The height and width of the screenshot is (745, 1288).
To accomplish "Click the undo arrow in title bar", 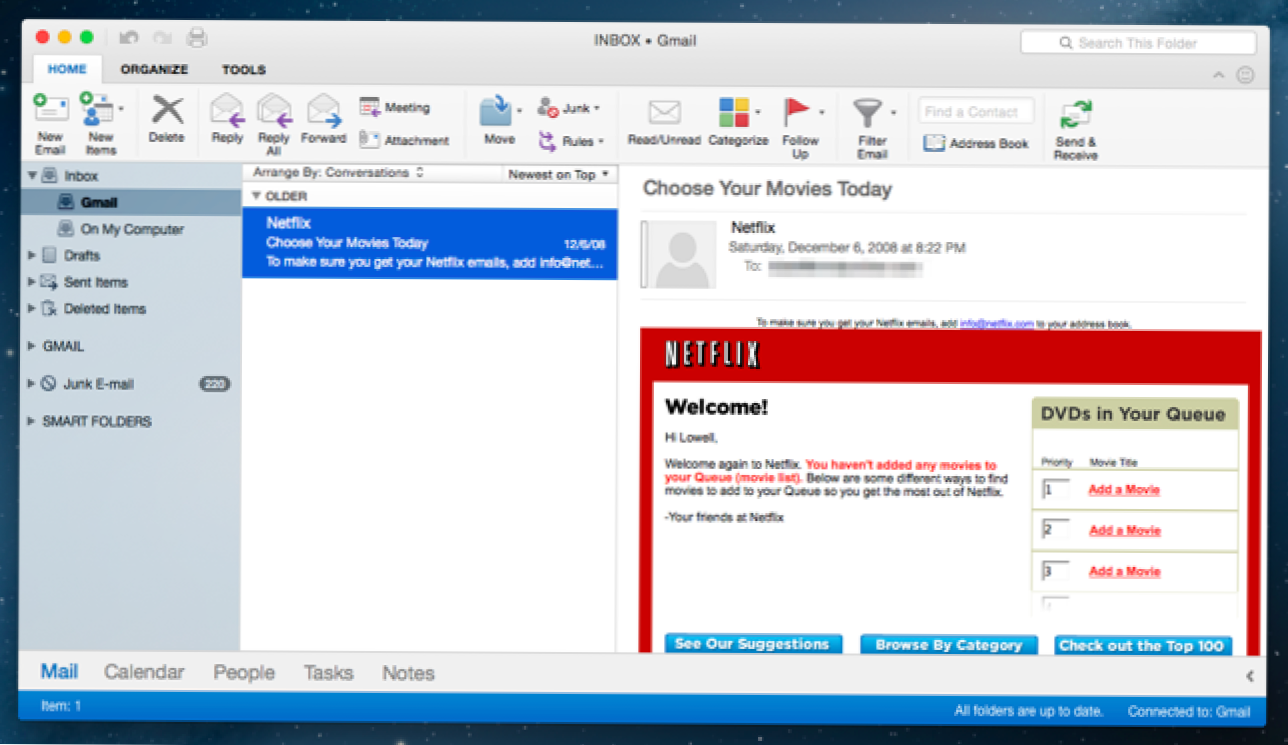I will pyautogui.click(x=129, y=38).
